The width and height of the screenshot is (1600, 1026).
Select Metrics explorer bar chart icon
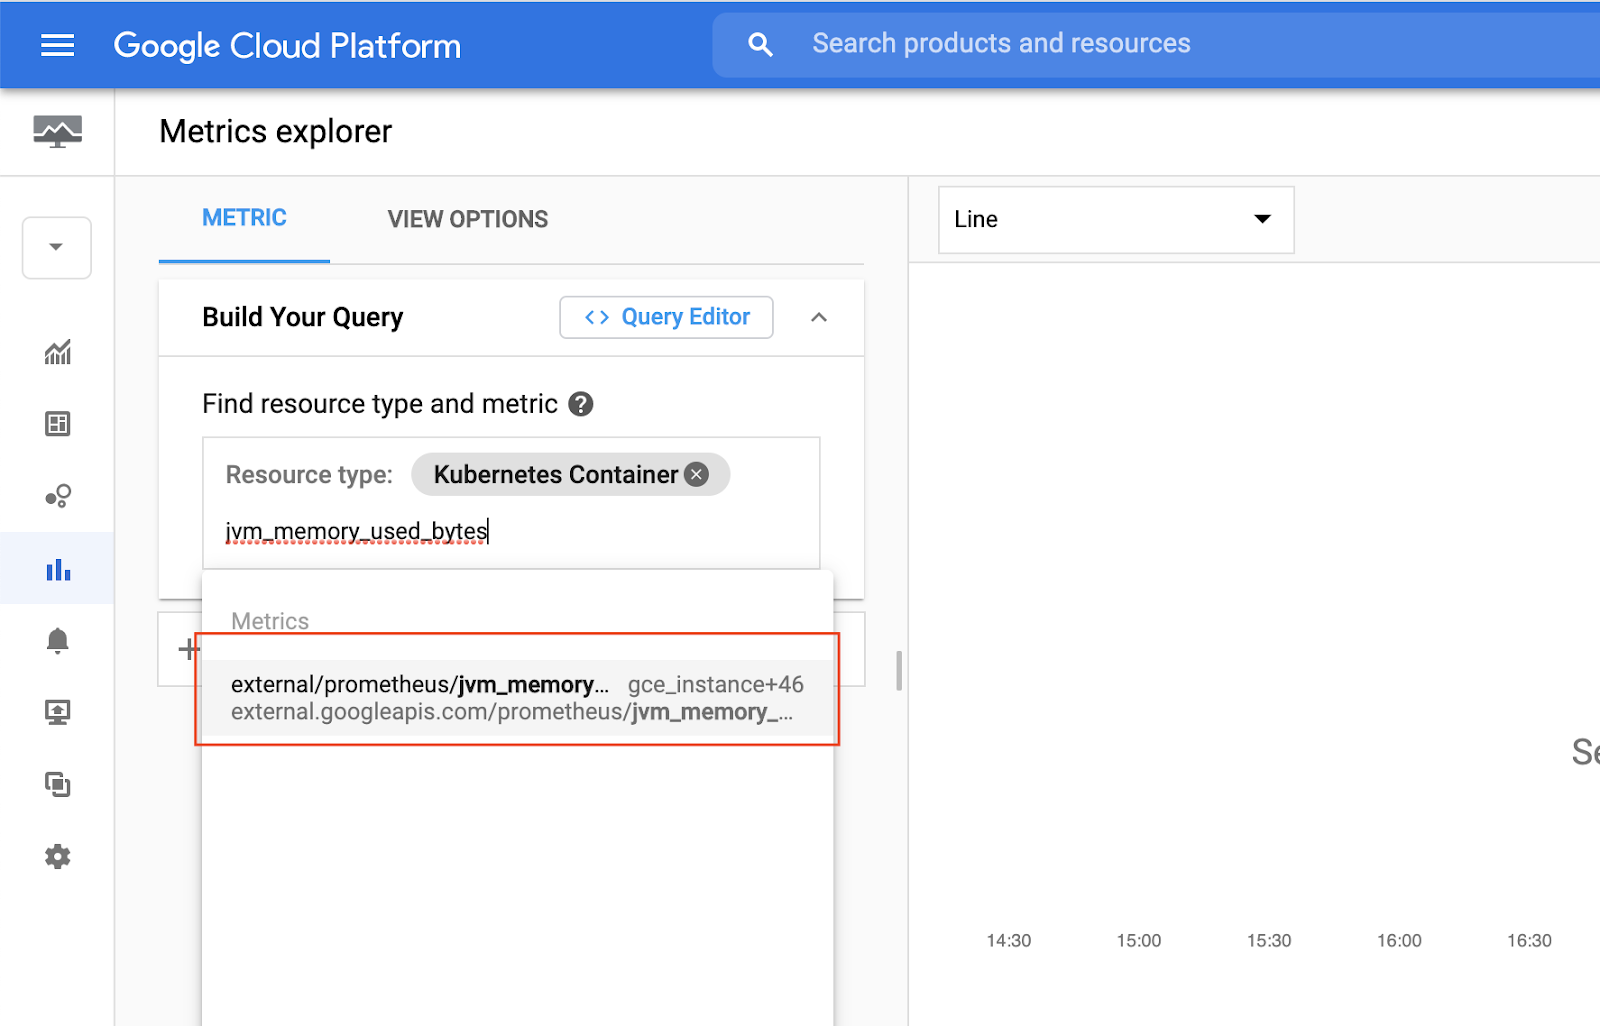click(x=57, y=569)
